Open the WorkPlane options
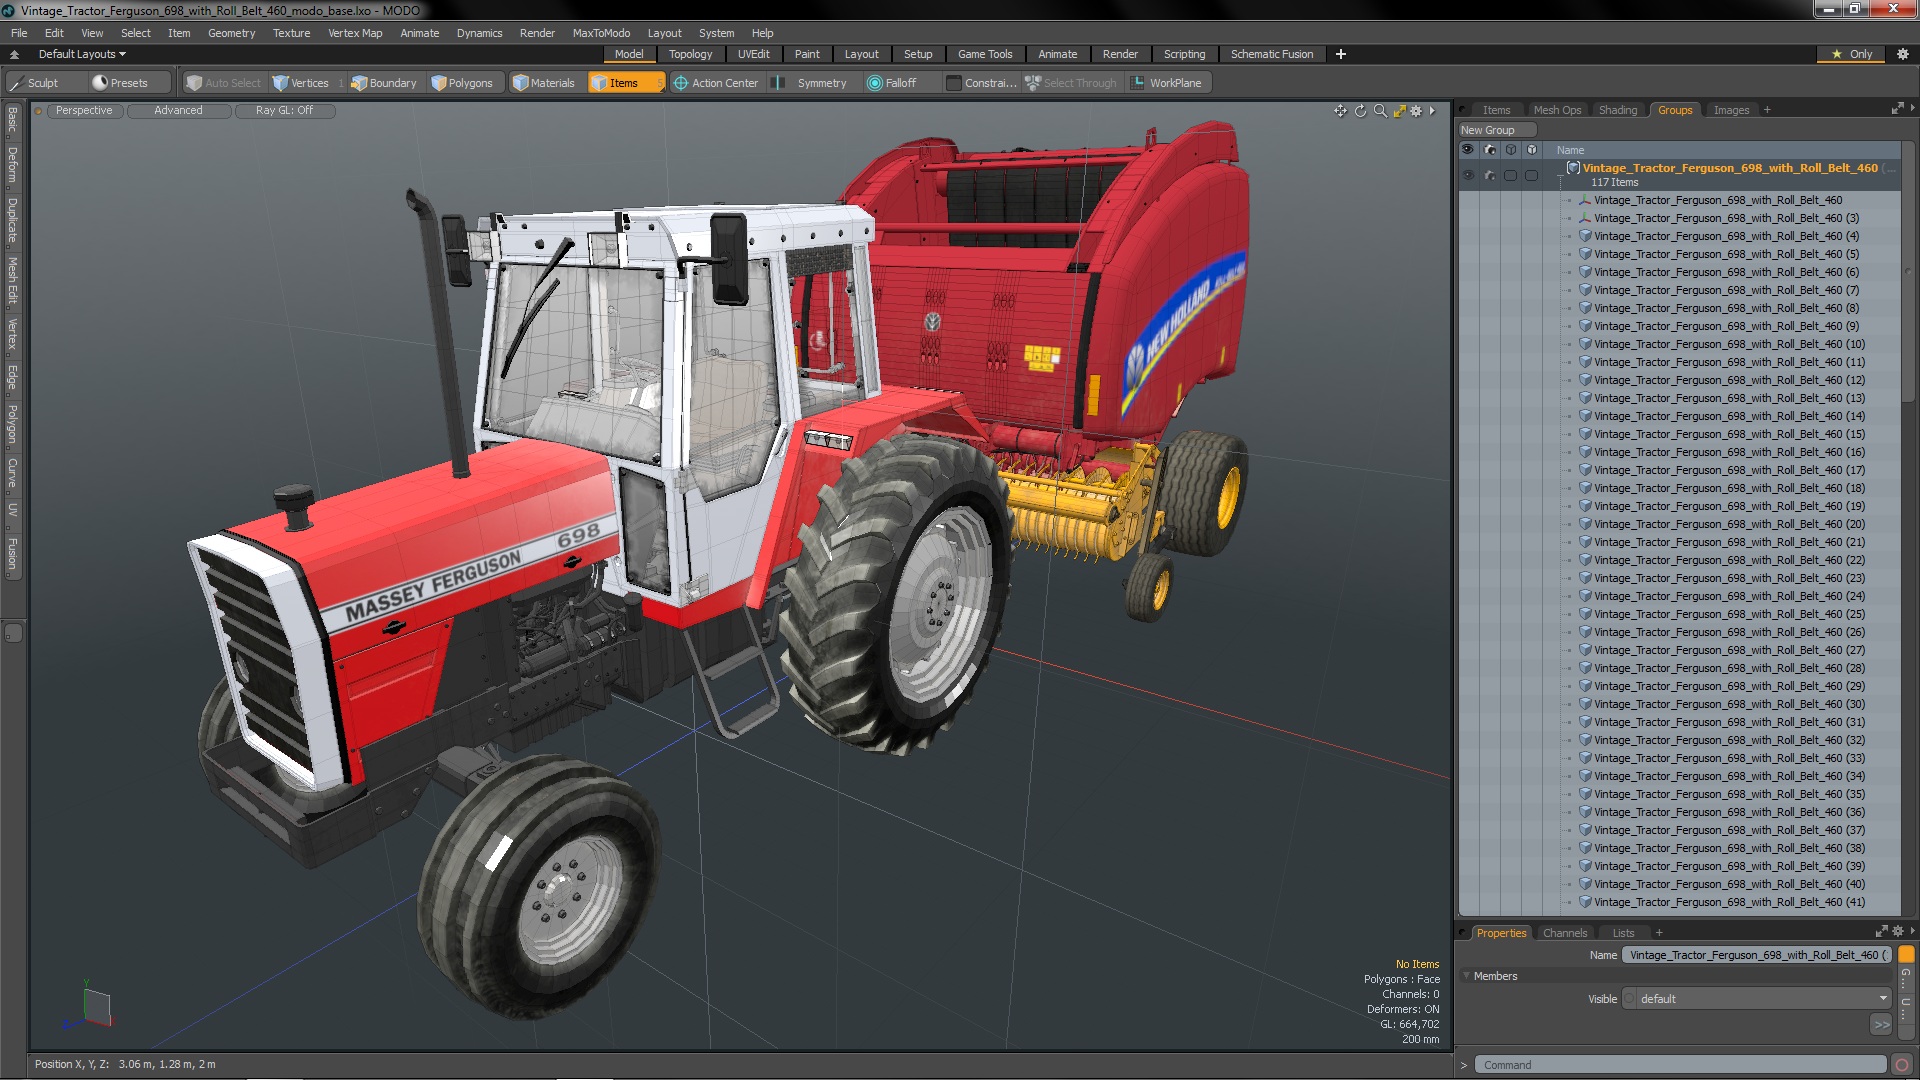This screenshot has height=1080, width=1920. pos(1166,83)
